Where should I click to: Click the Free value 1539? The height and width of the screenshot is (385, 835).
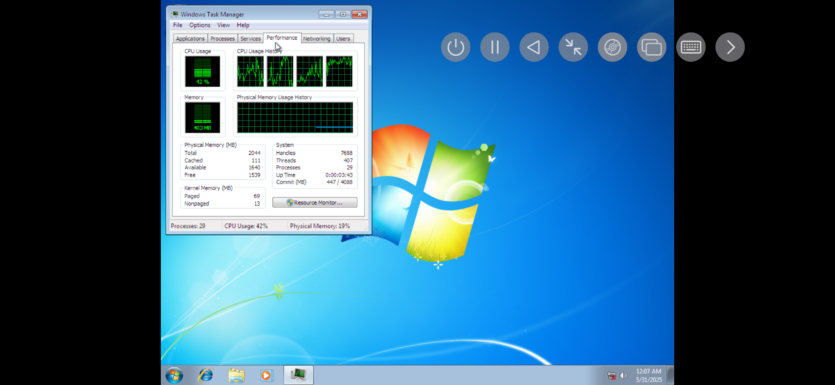pyautogui.click(x=254, y=175)
